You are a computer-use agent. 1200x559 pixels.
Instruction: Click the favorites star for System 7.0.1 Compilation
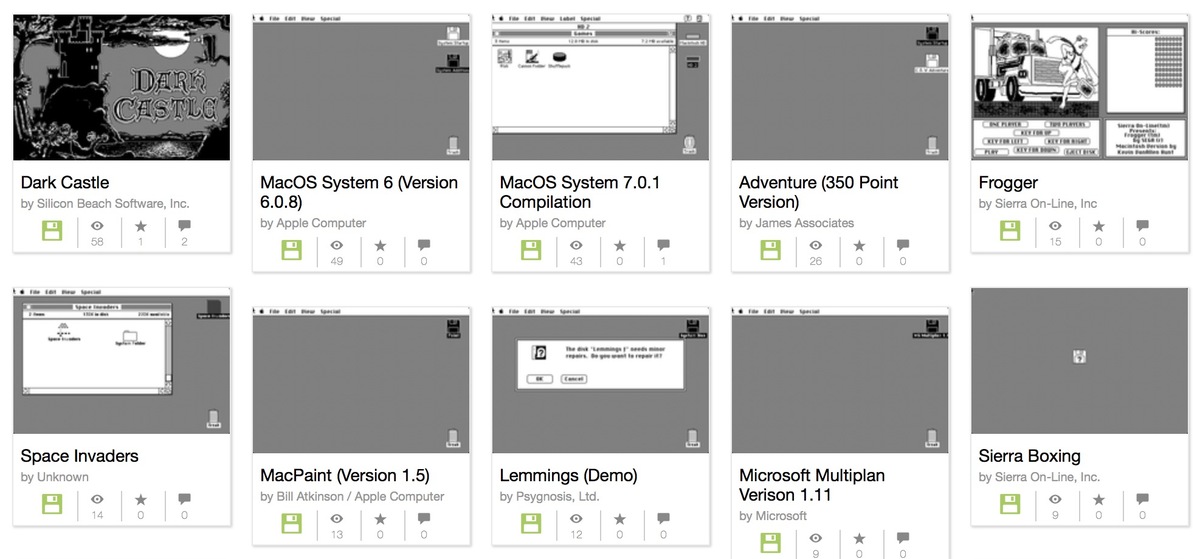coord(620,245)
